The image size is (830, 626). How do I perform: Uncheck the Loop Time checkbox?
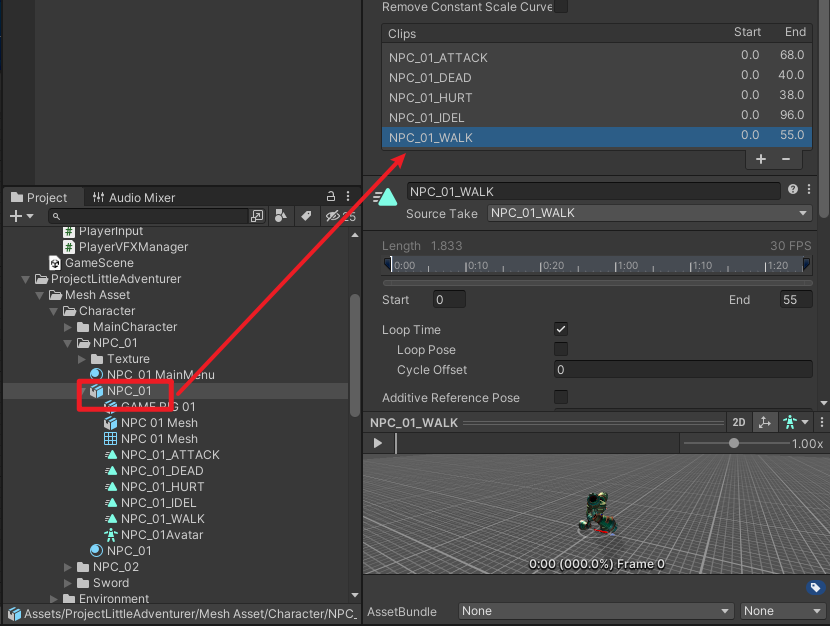pyautogui.click(x=561, y=329)
